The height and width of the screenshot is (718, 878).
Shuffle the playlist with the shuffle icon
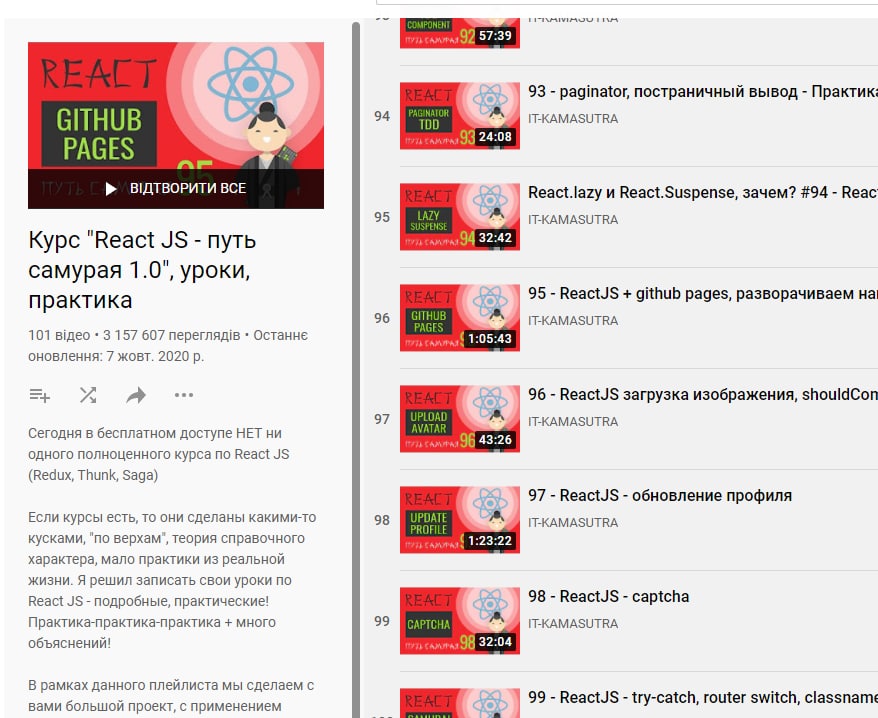88,395
